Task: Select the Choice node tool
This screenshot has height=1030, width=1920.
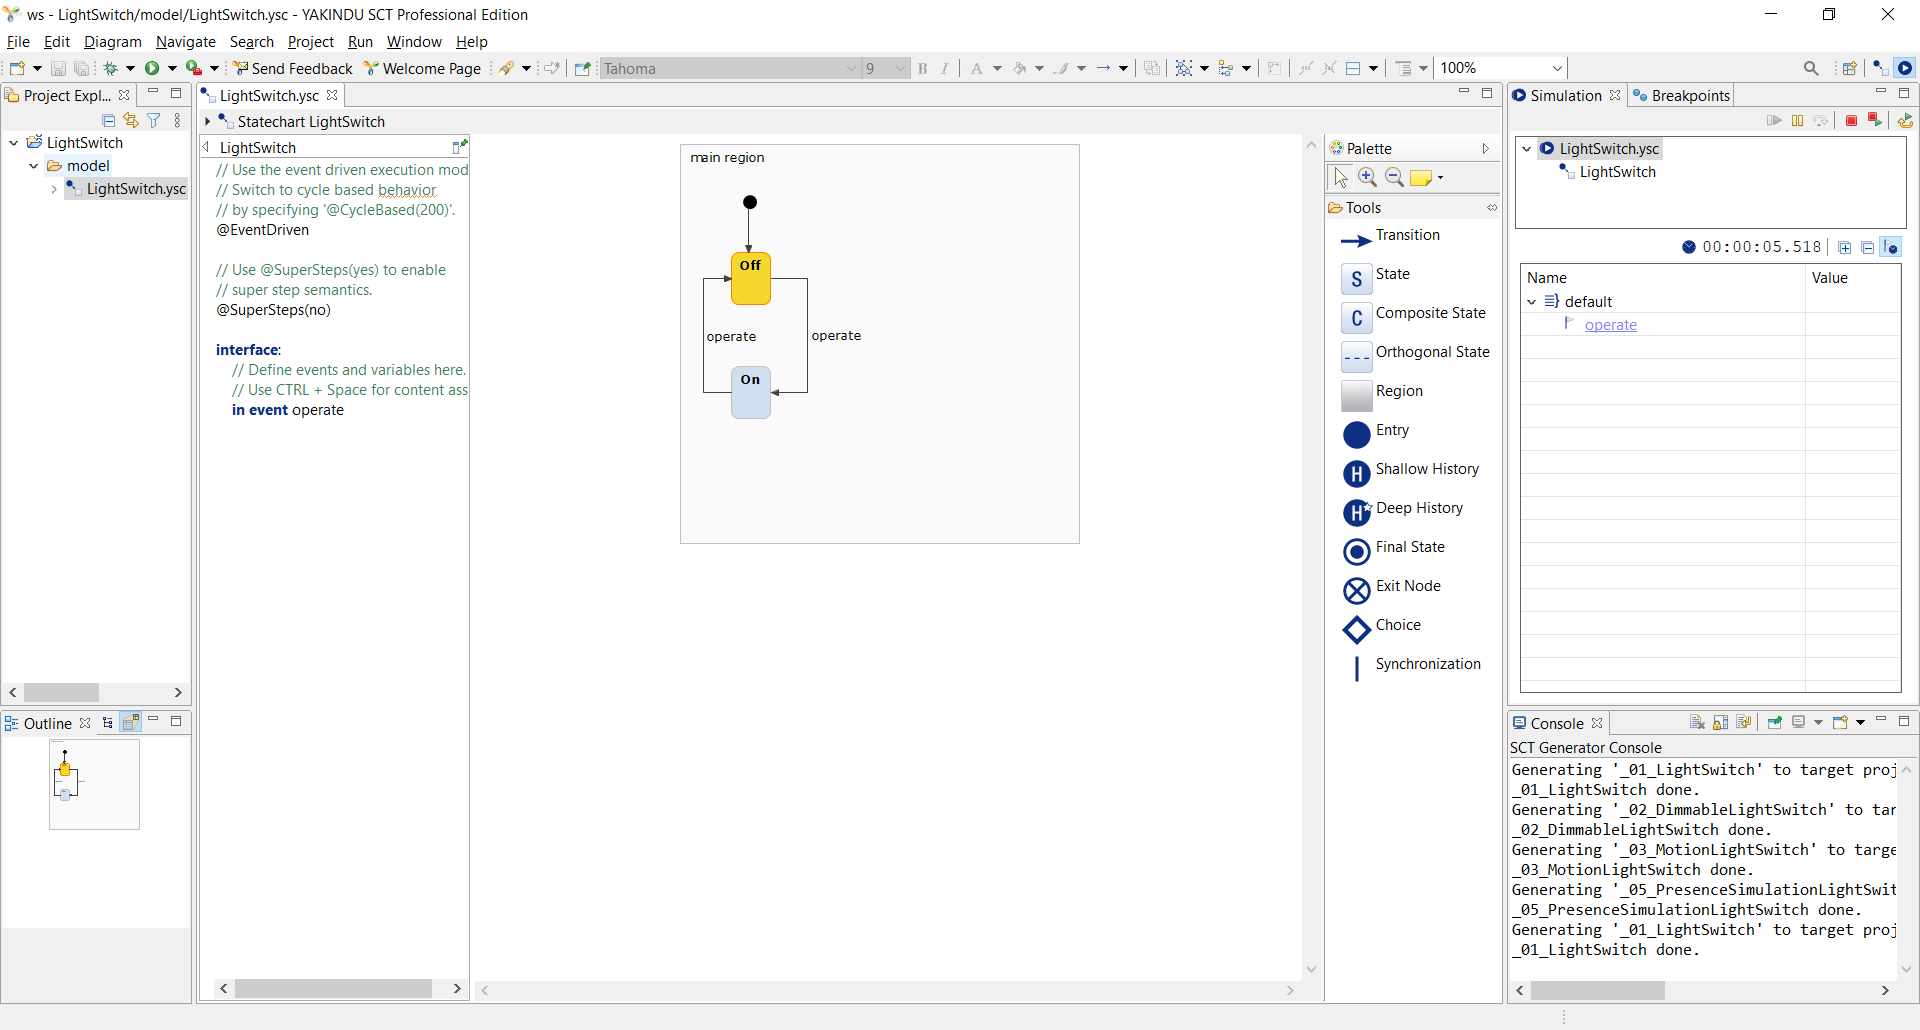Action: 1397,626
